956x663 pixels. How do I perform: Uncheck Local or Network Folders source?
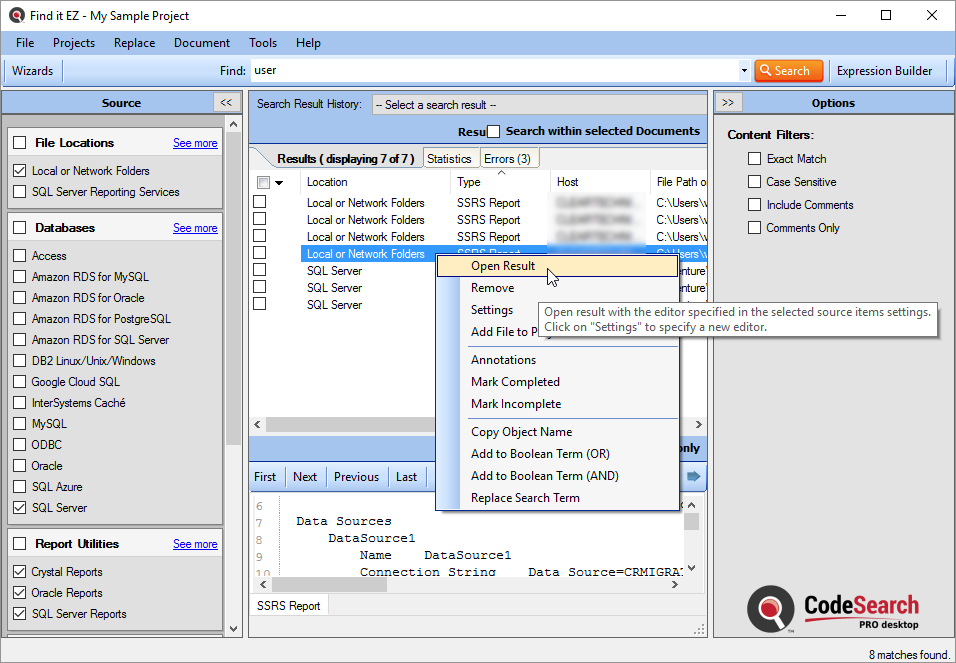(20, 171)
